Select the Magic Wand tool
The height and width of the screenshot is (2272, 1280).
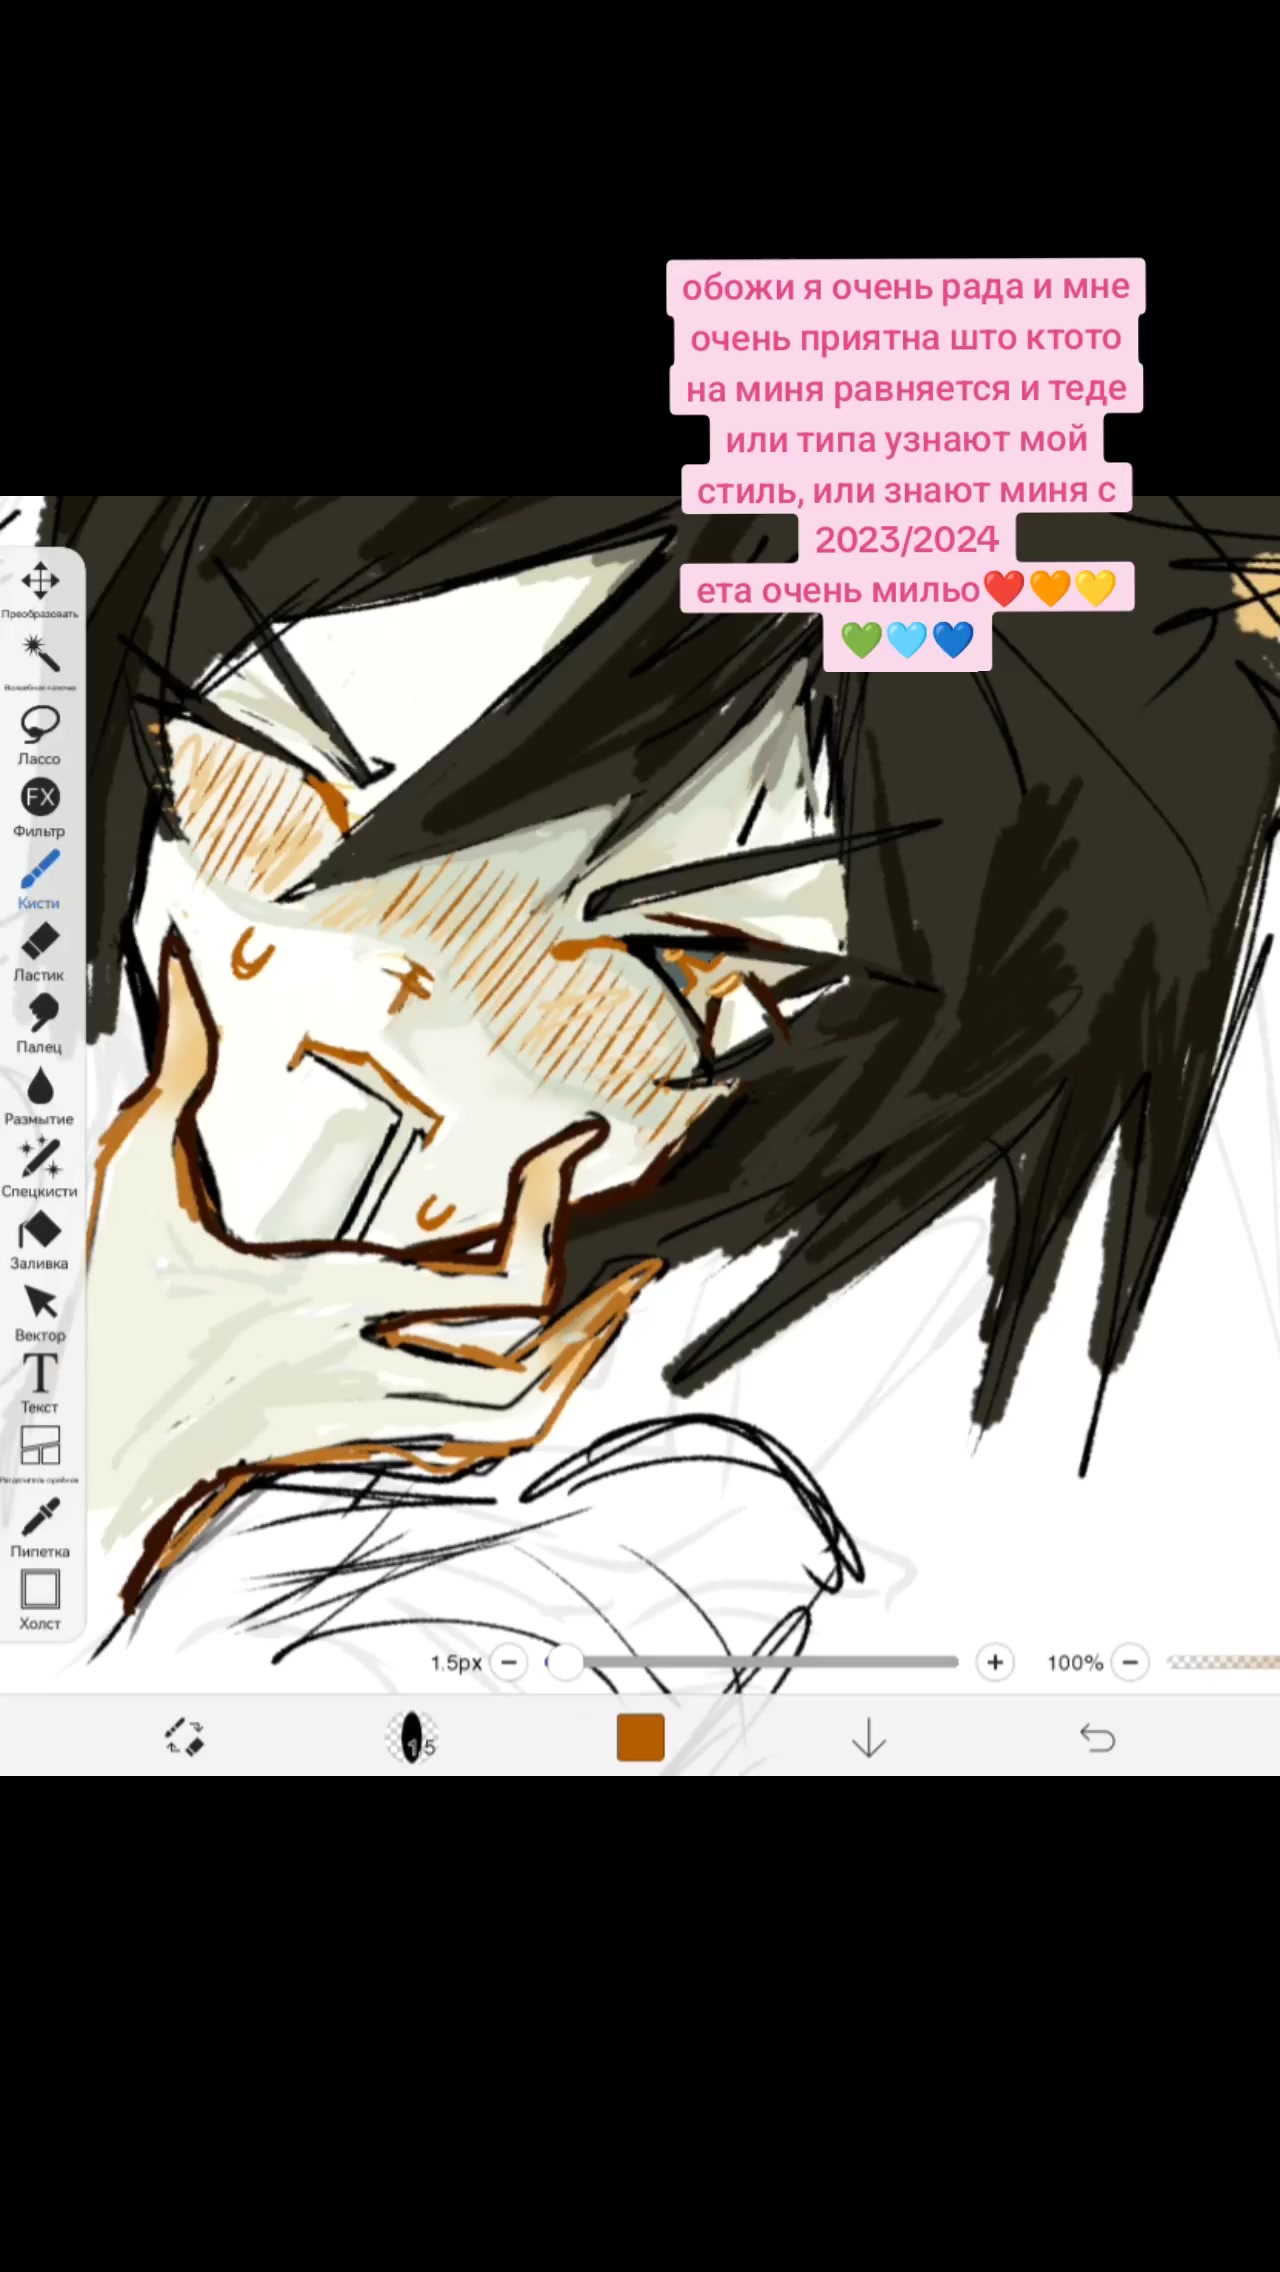[x=40, y=661]
